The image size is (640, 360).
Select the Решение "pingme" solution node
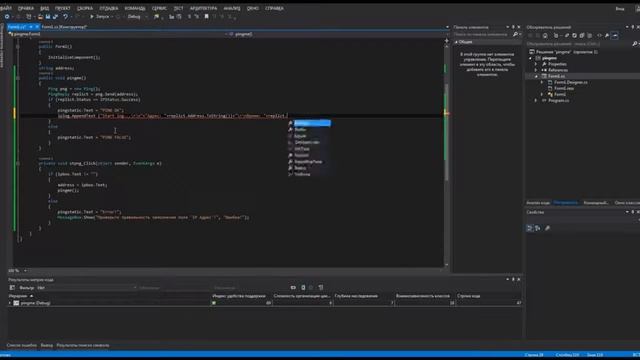click(563, 52)
